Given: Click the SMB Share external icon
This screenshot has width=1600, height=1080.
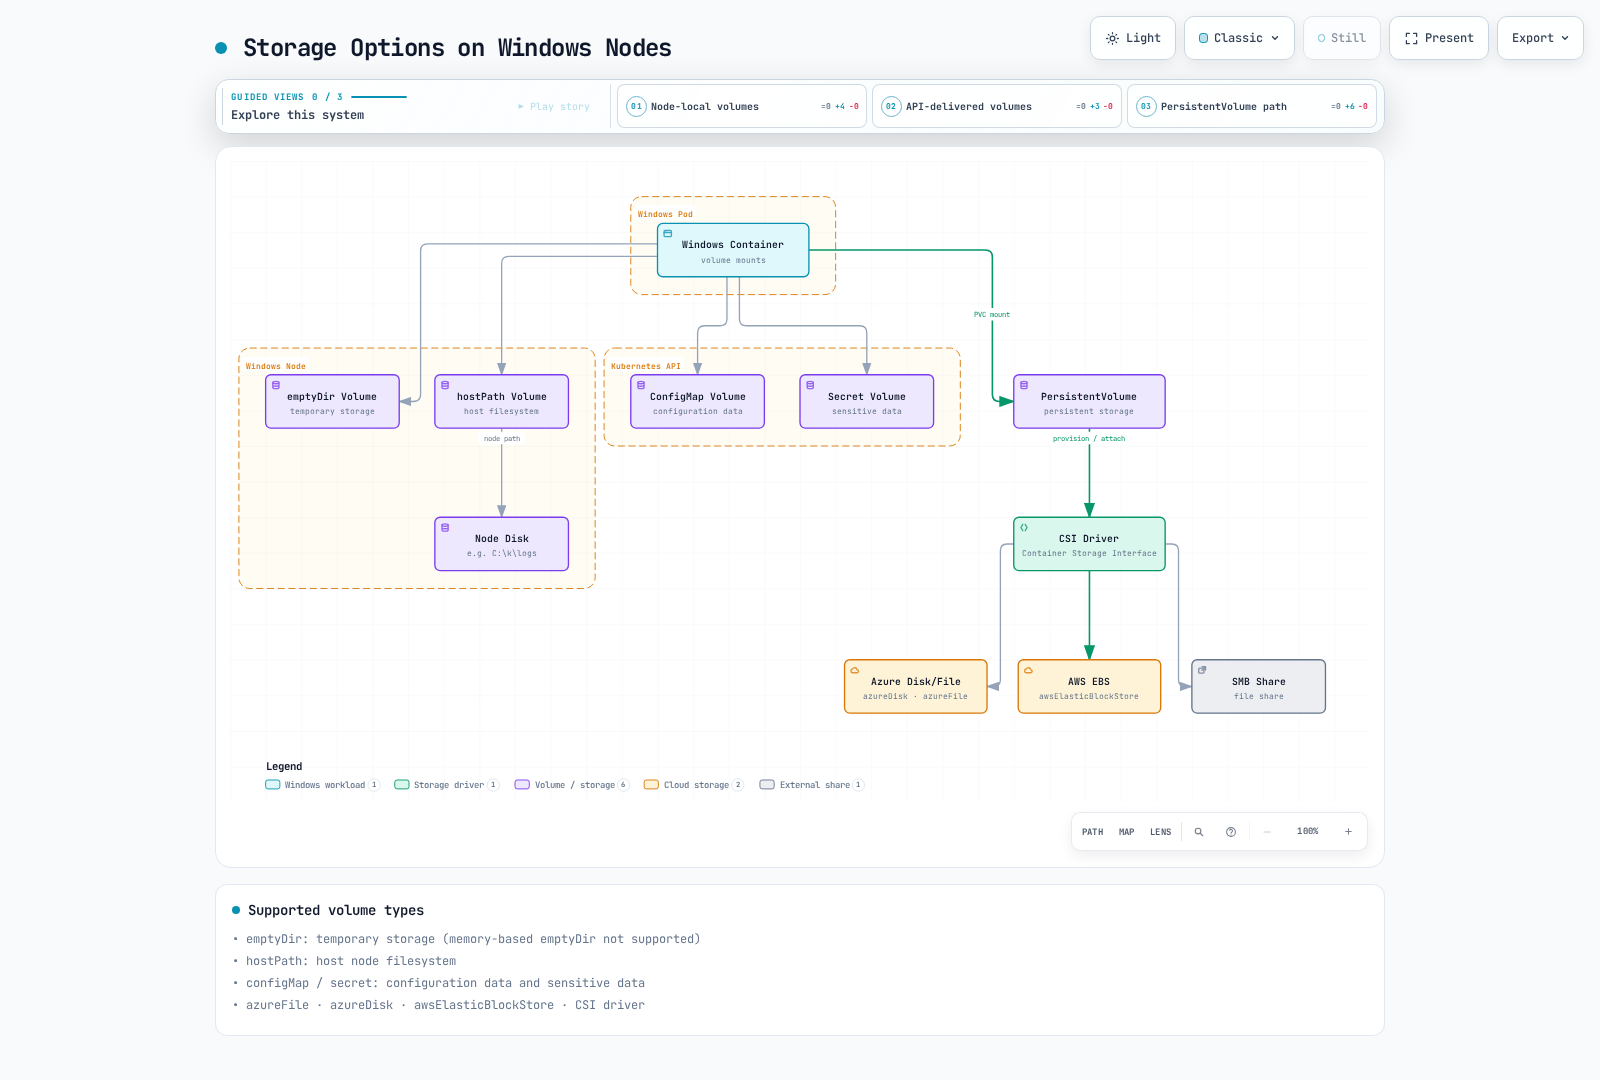Looking at the screenshot, I should [1202, 670].
